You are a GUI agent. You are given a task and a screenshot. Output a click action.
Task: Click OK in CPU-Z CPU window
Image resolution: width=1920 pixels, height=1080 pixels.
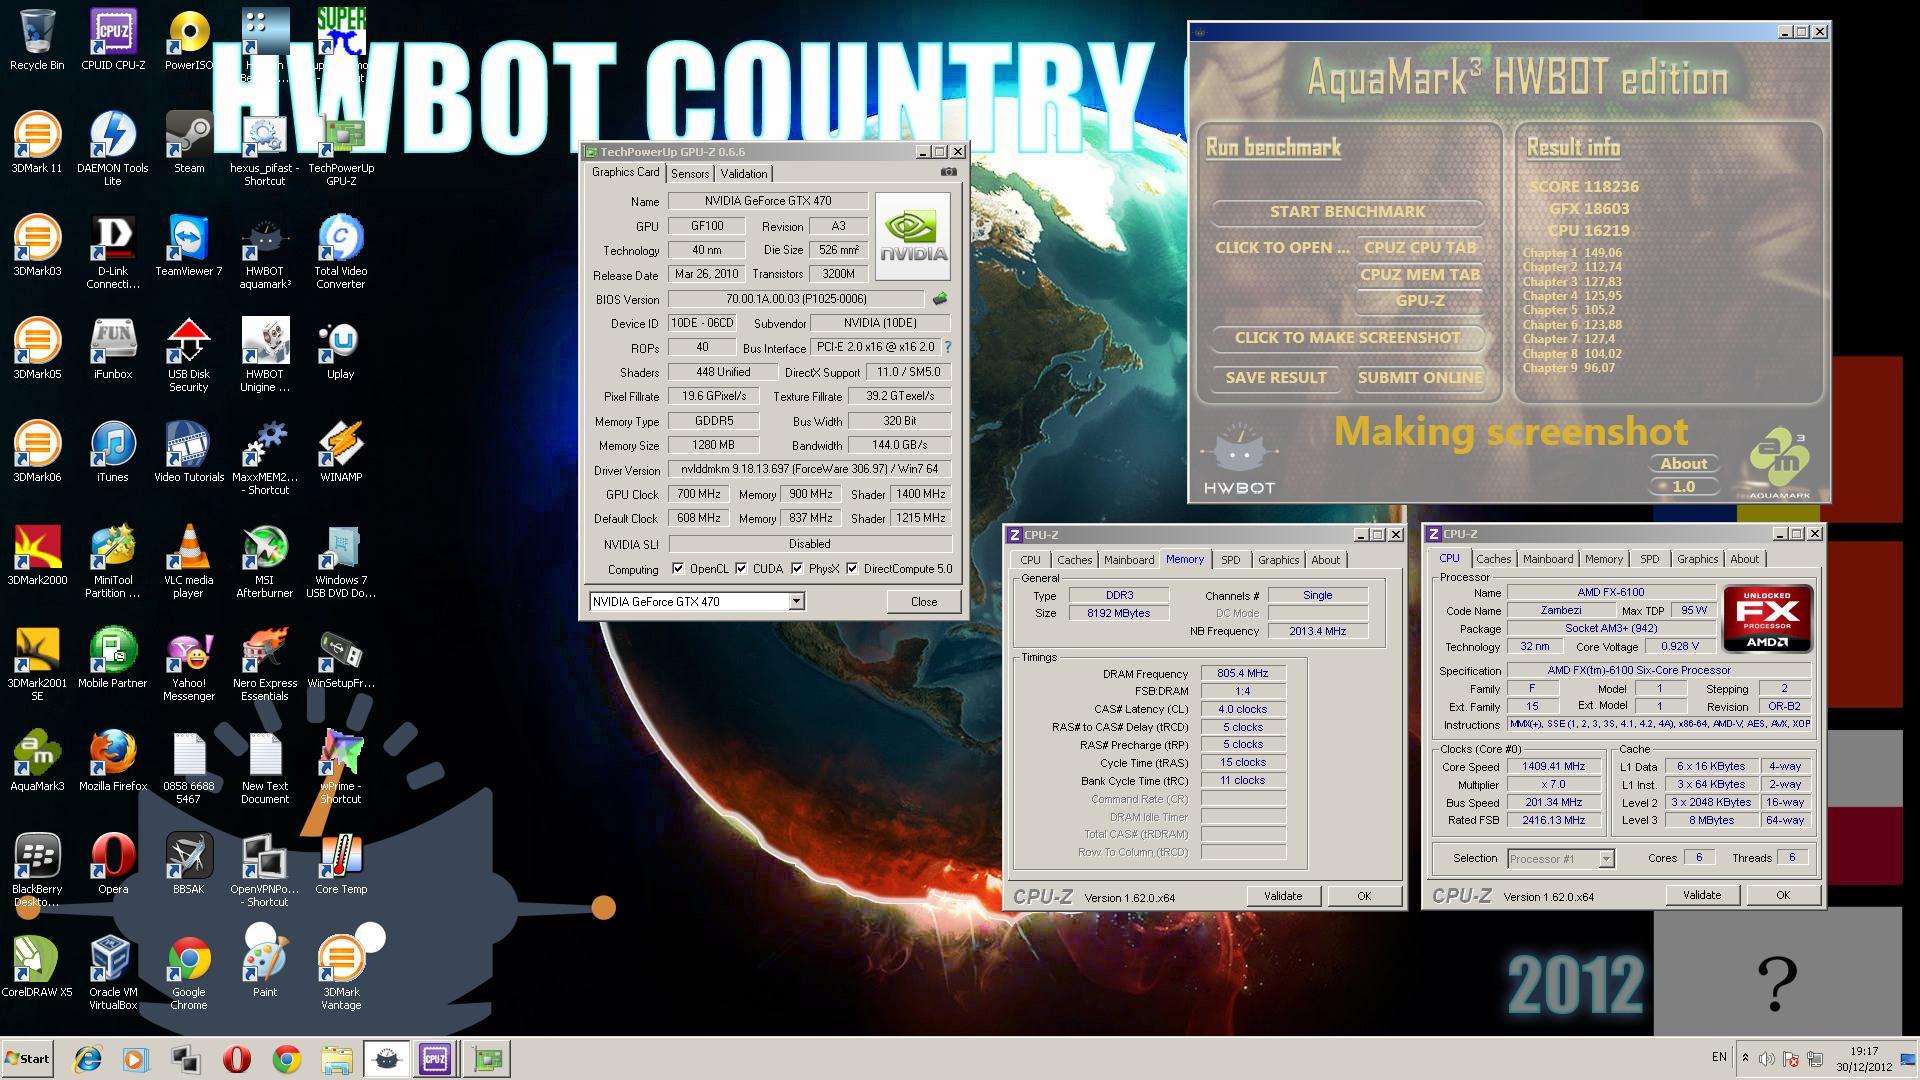[x=1782, y=895]
